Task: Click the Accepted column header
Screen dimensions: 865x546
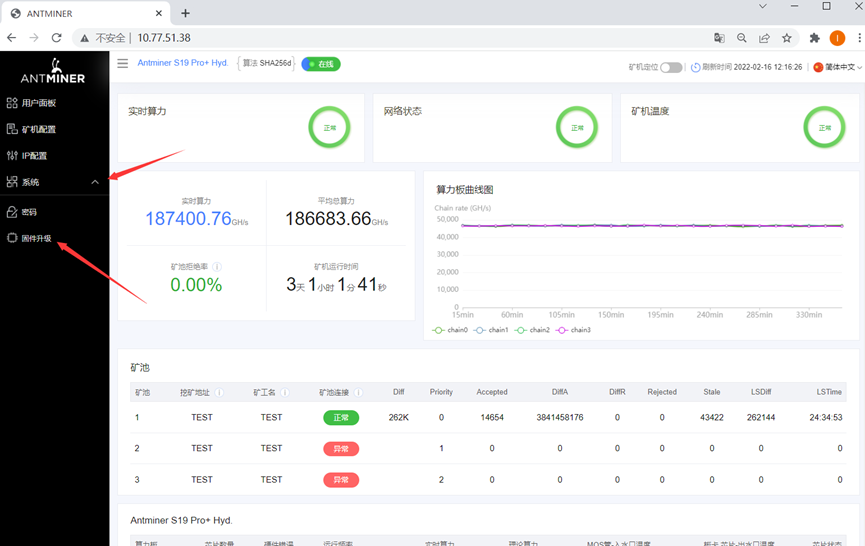Action: (x=492, y=392)
